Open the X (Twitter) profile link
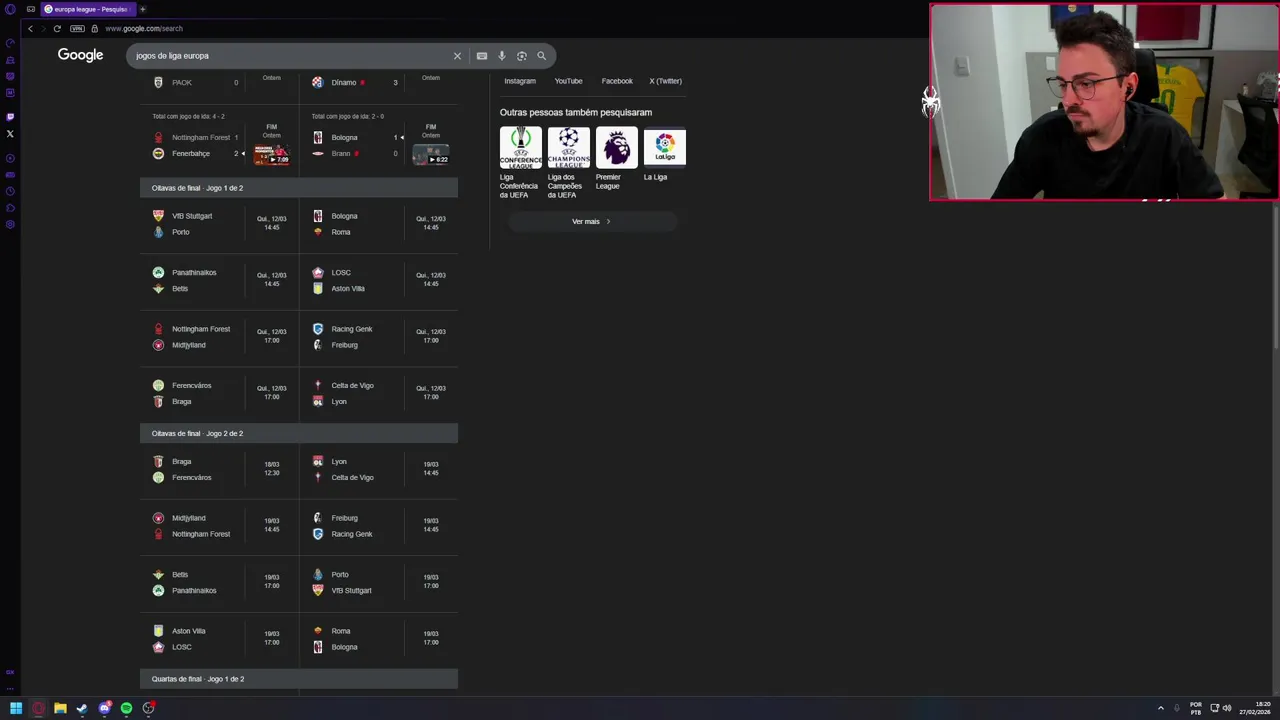 point(665,81)
